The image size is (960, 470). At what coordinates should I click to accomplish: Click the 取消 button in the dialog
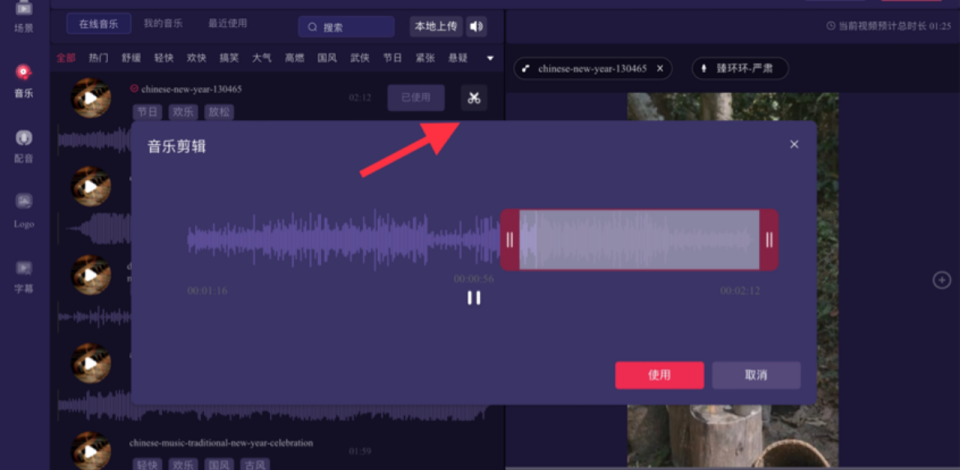click(756, 375)
